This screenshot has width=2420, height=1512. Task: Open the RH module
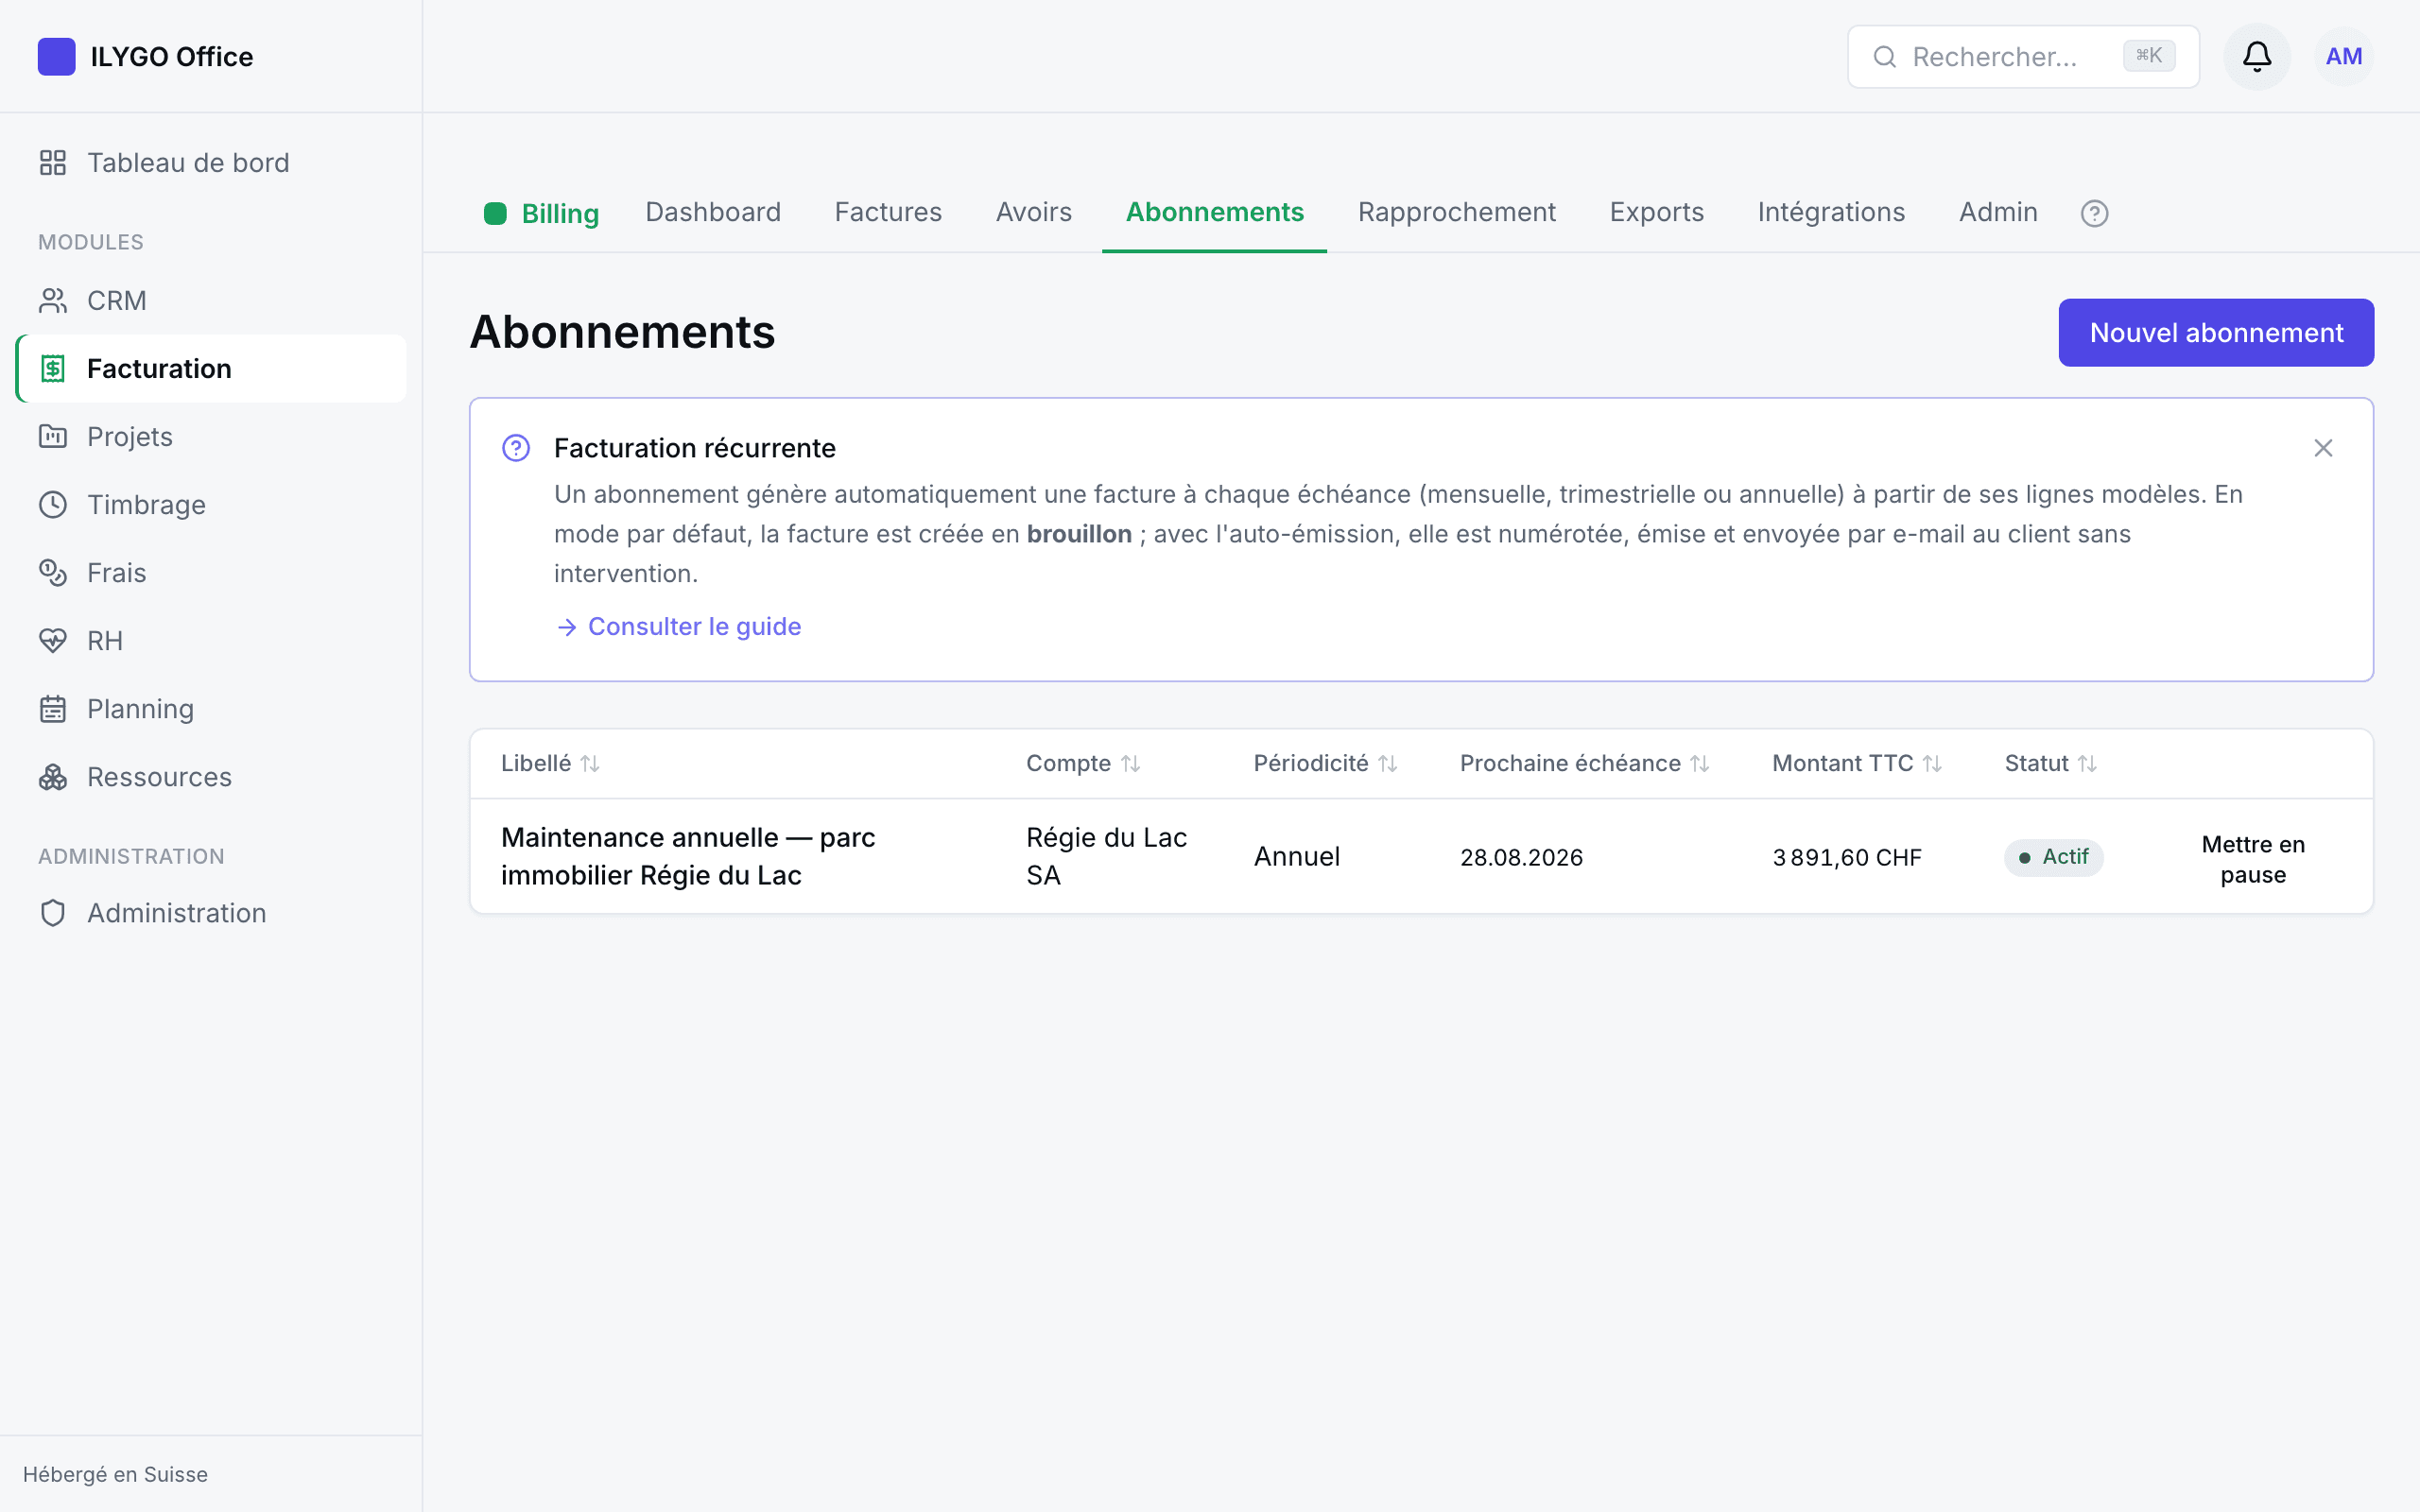click(x=211, y=641)
